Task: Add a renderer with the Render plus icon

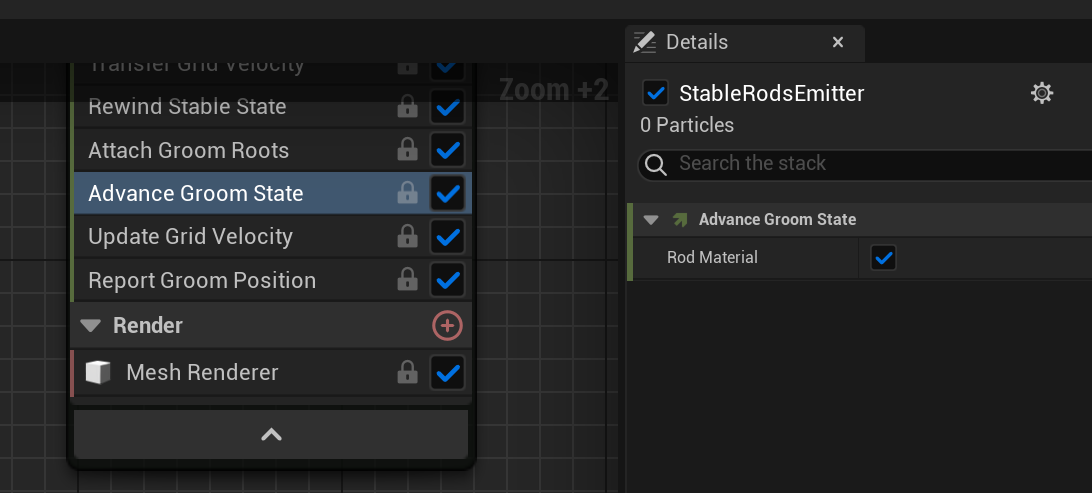Action: coord(447,325)
